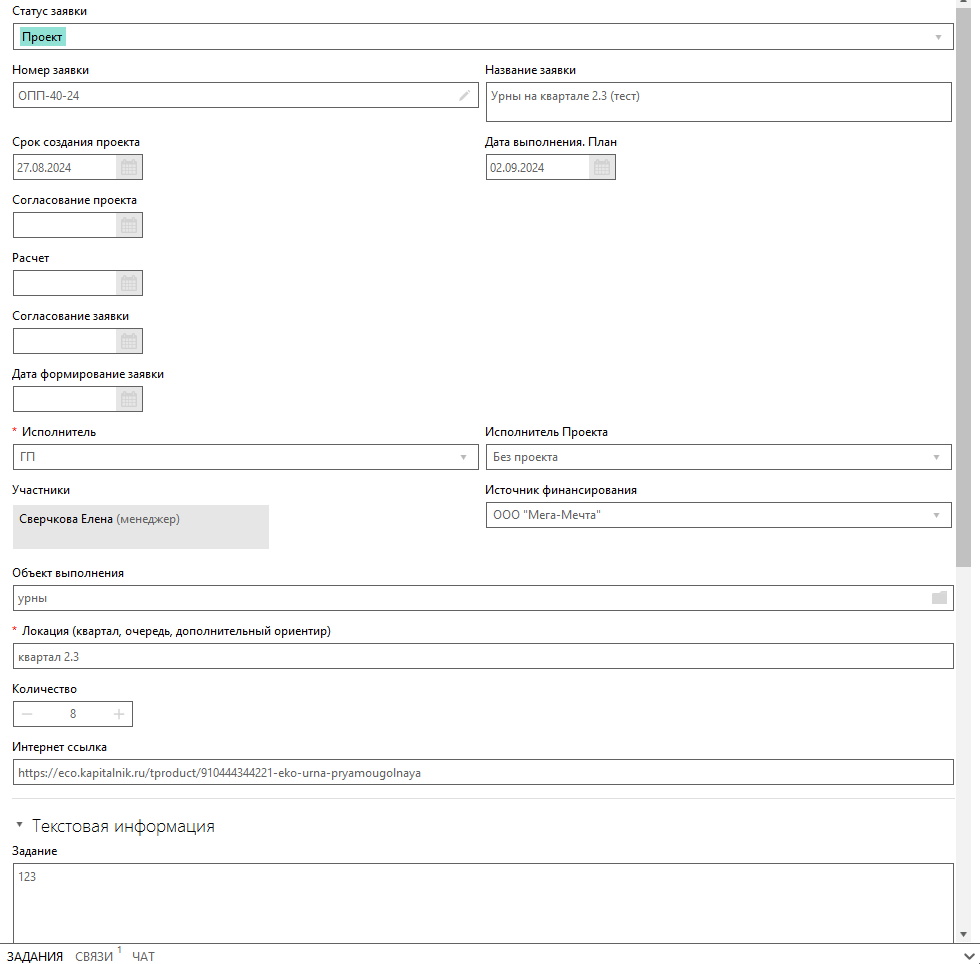Screen dimensions: 980x964
Task: Open the Исполнитель Проекта dropdown
Action: point(937,457)
